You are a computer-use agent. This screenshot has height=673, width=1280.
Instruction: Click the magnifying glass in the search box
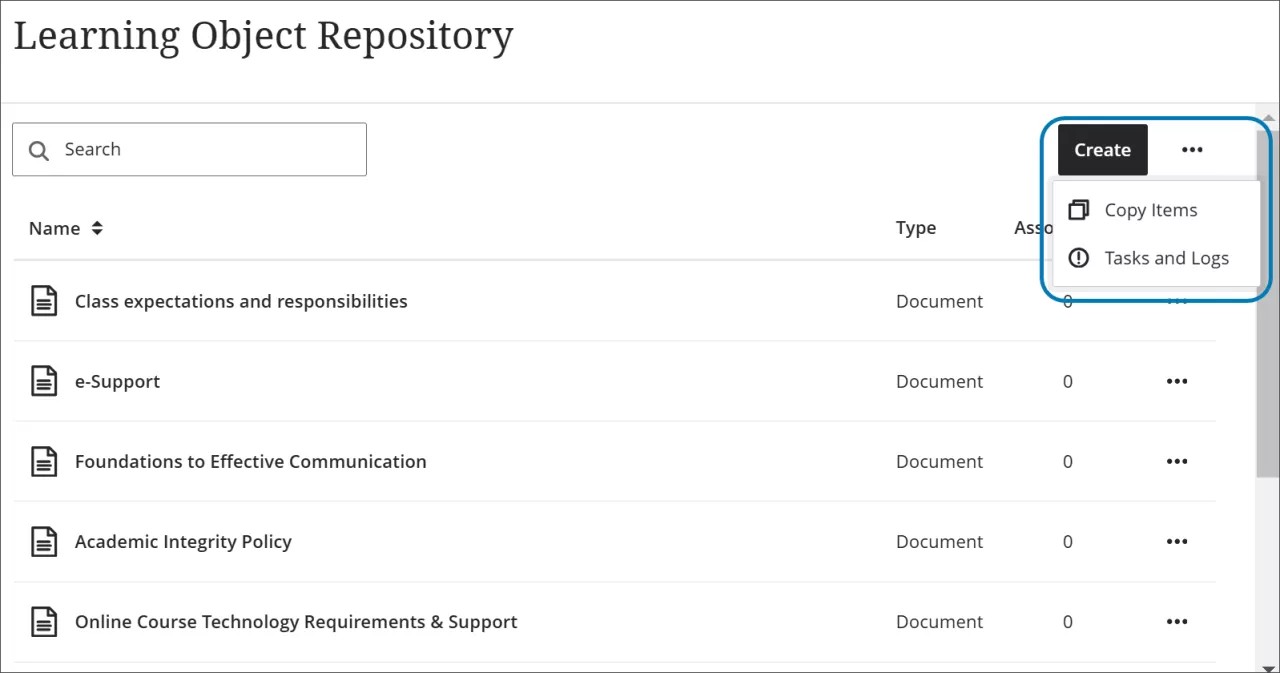[x=39, y=149]
